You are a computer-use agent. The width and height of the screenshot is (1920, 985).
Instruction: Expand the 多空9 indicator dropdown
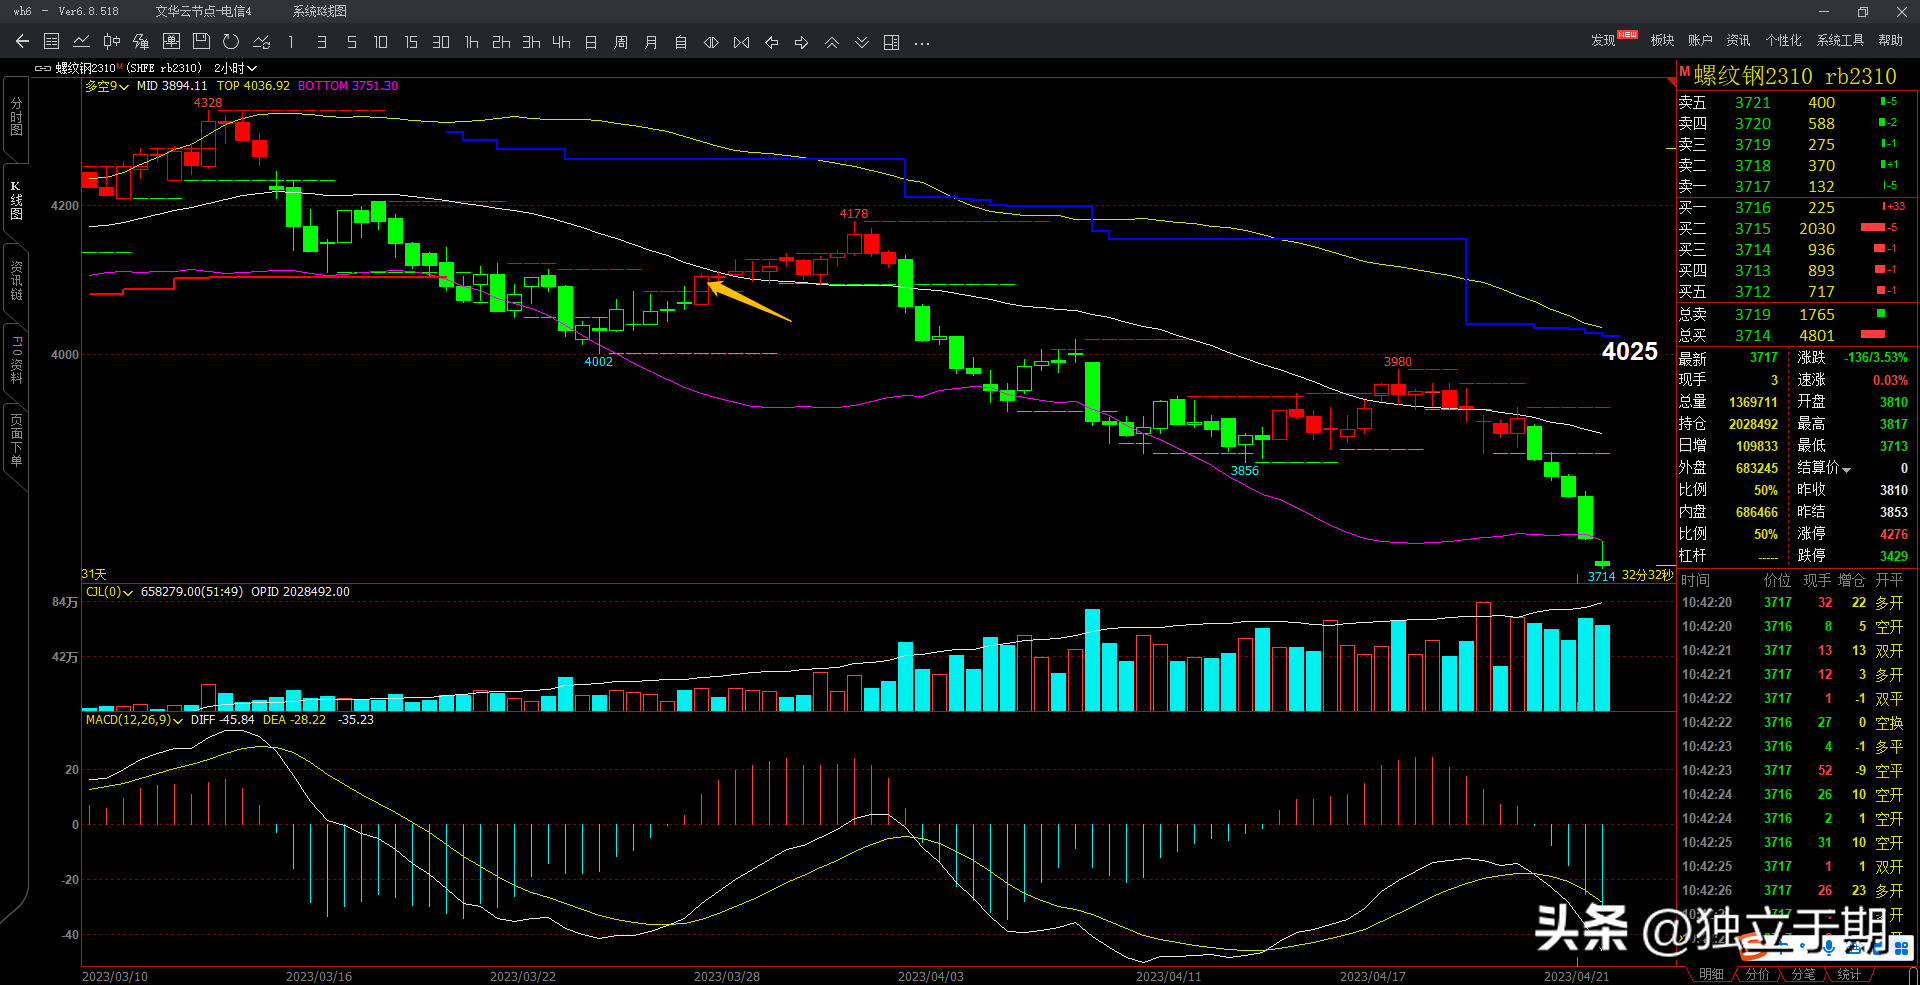tap(107, 86)
